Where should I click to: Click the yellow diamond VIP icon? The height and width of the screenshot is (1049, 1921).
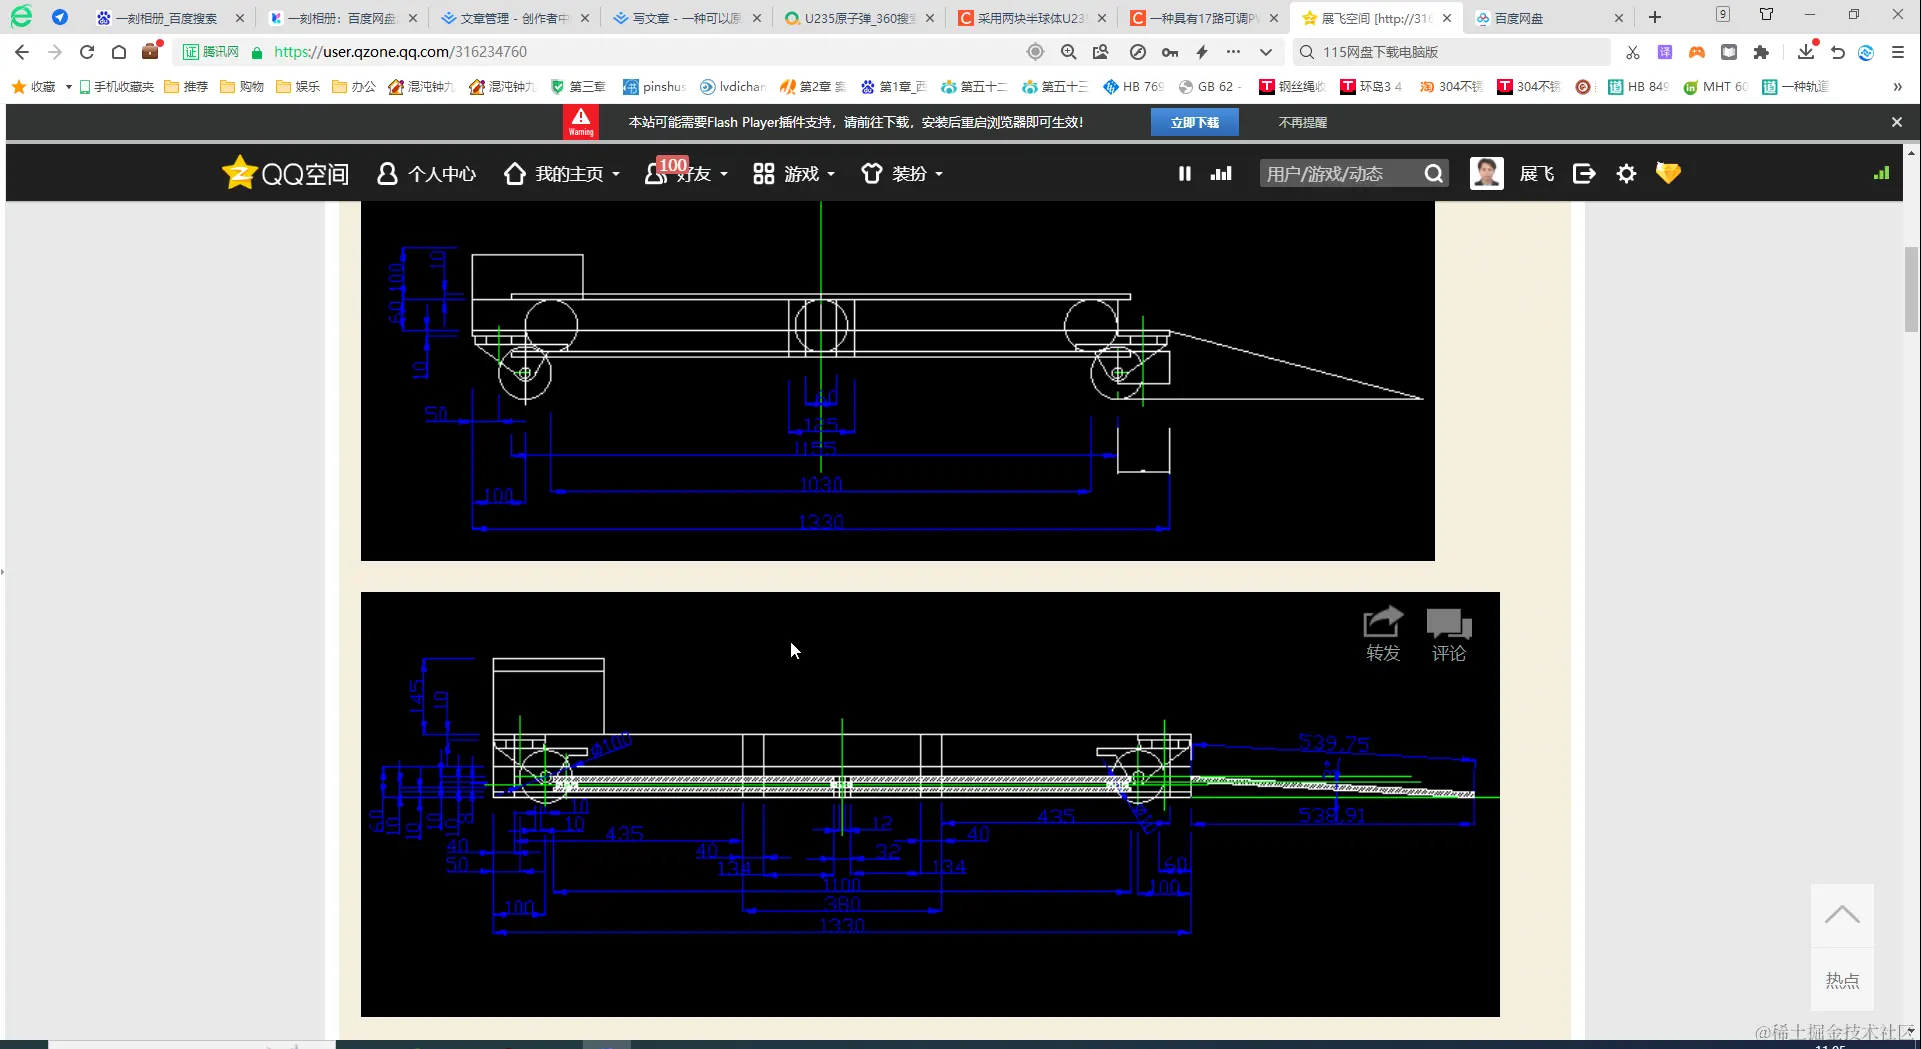click(1668, 173)
